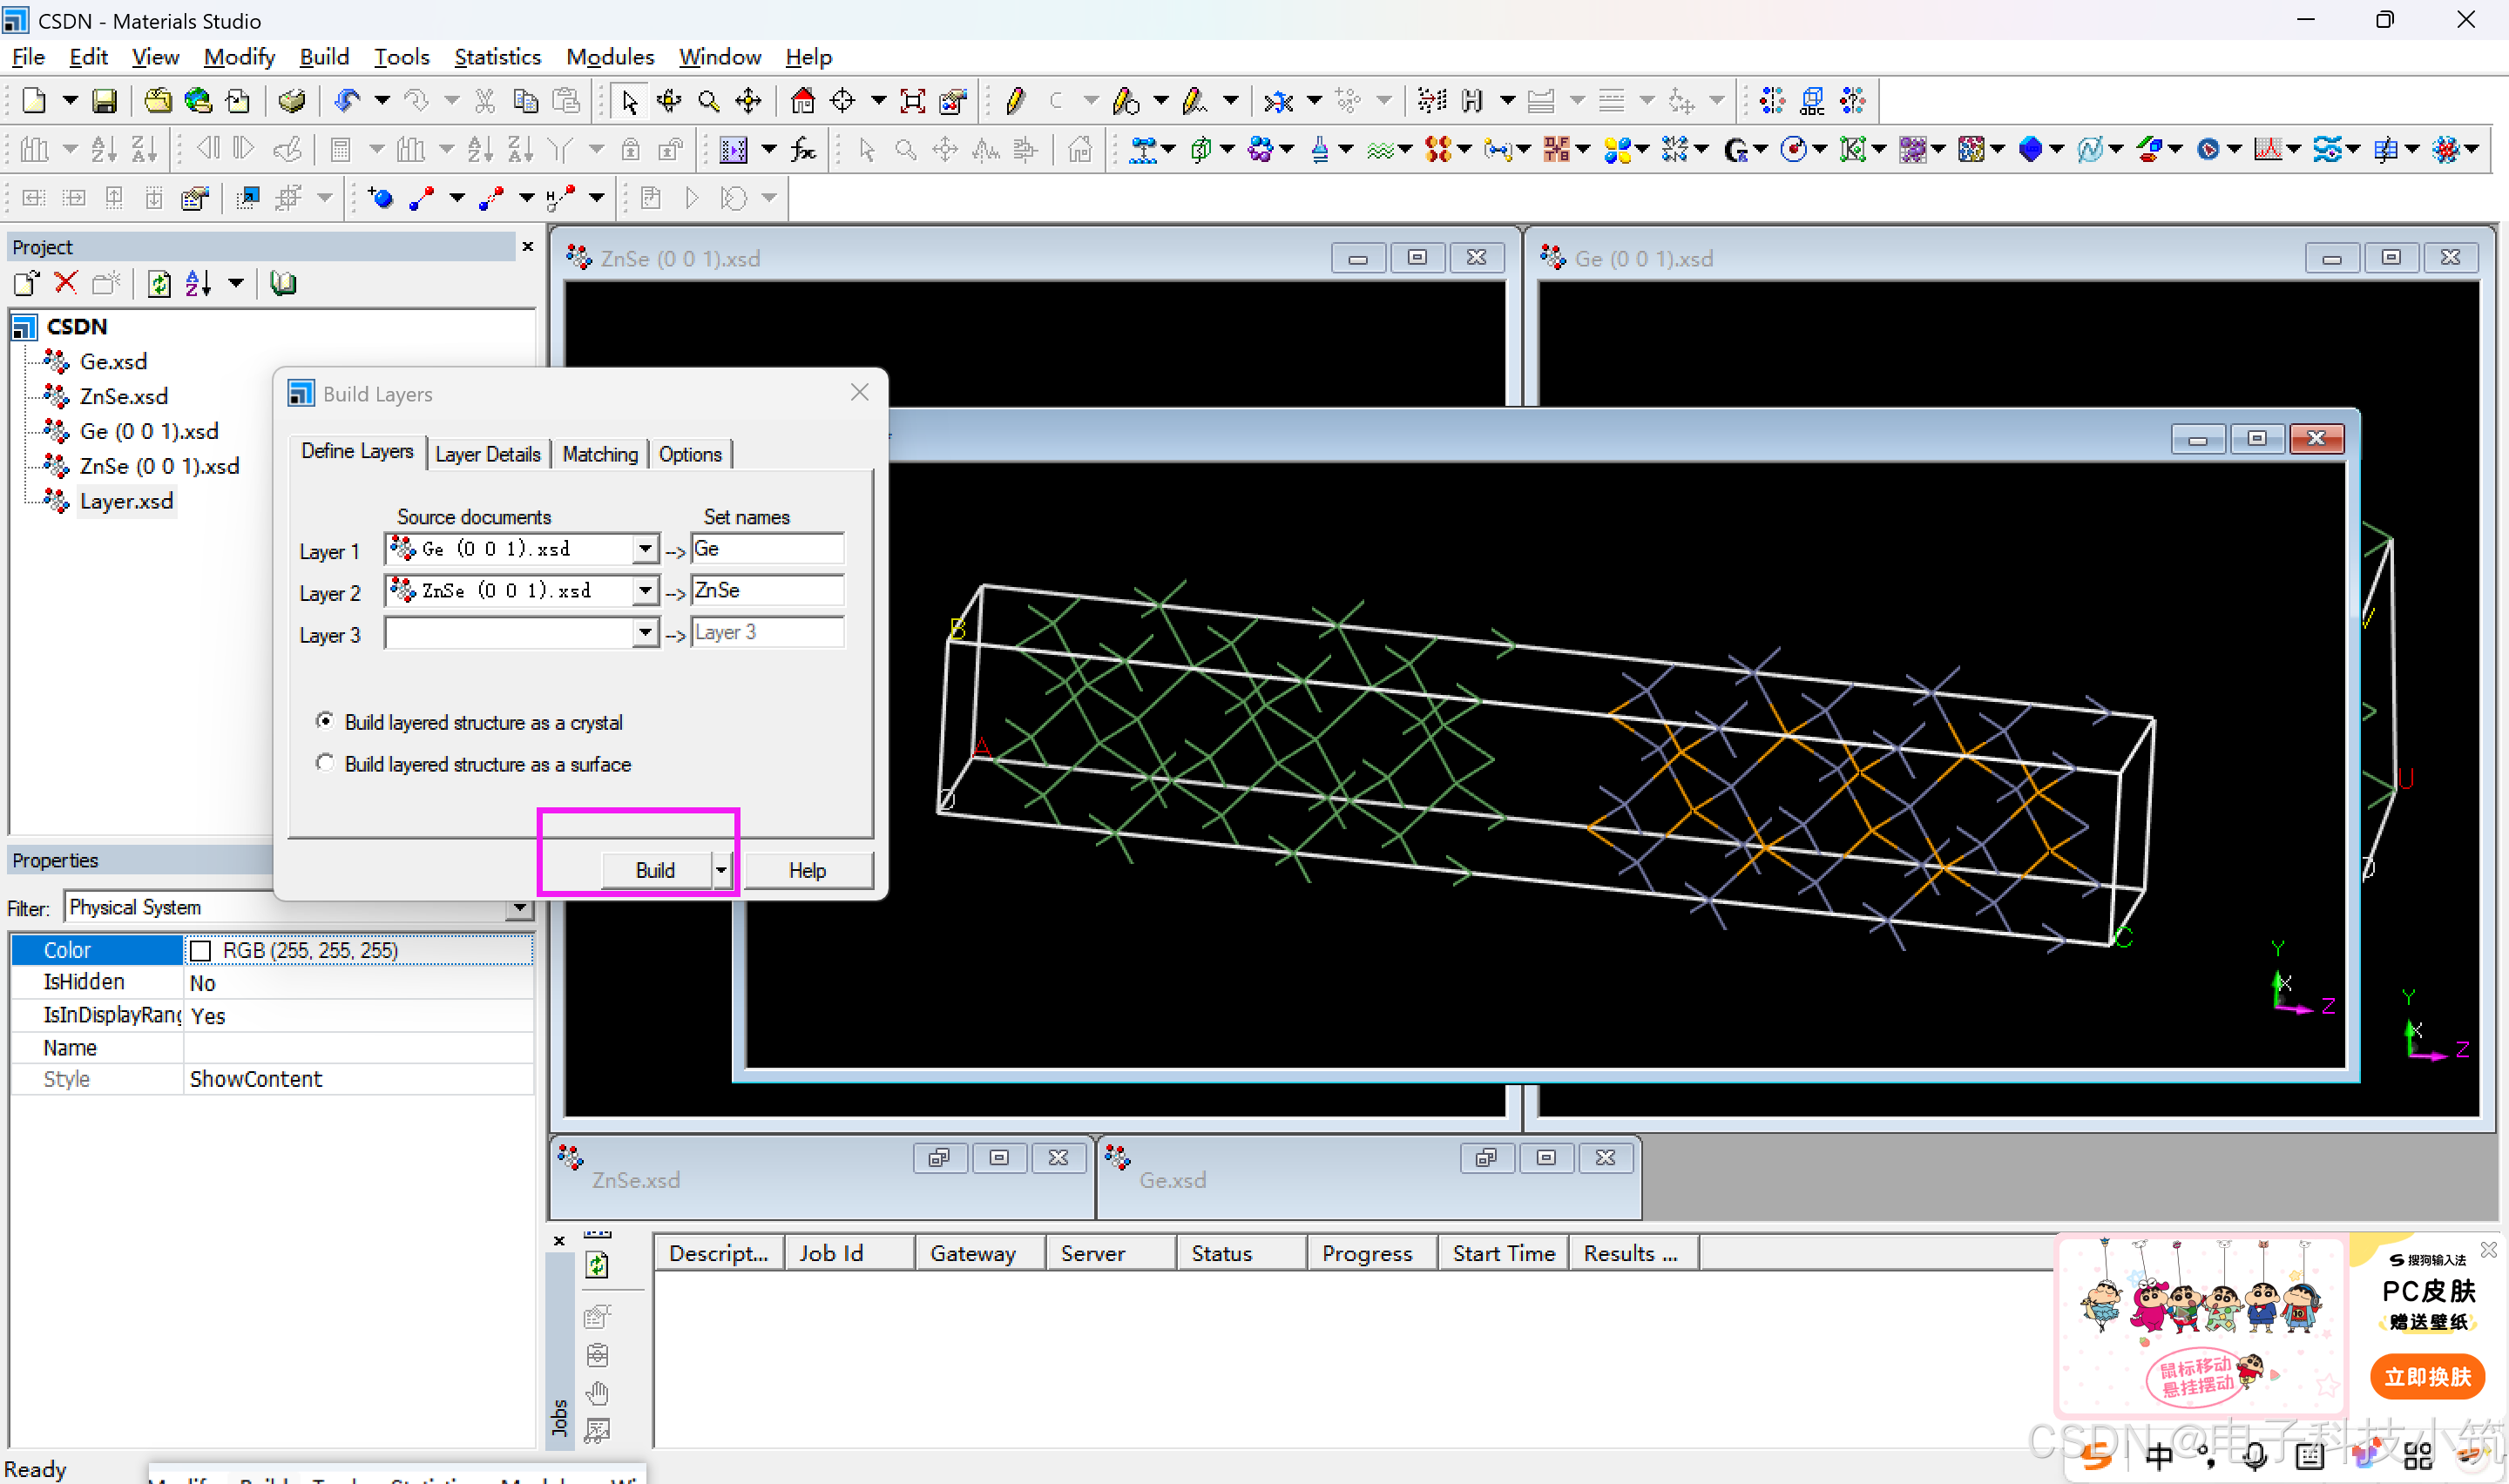This screenshot has height=1484, width=2509.
Task: Open the Modules menu
Action: click(x=609, y=57)
